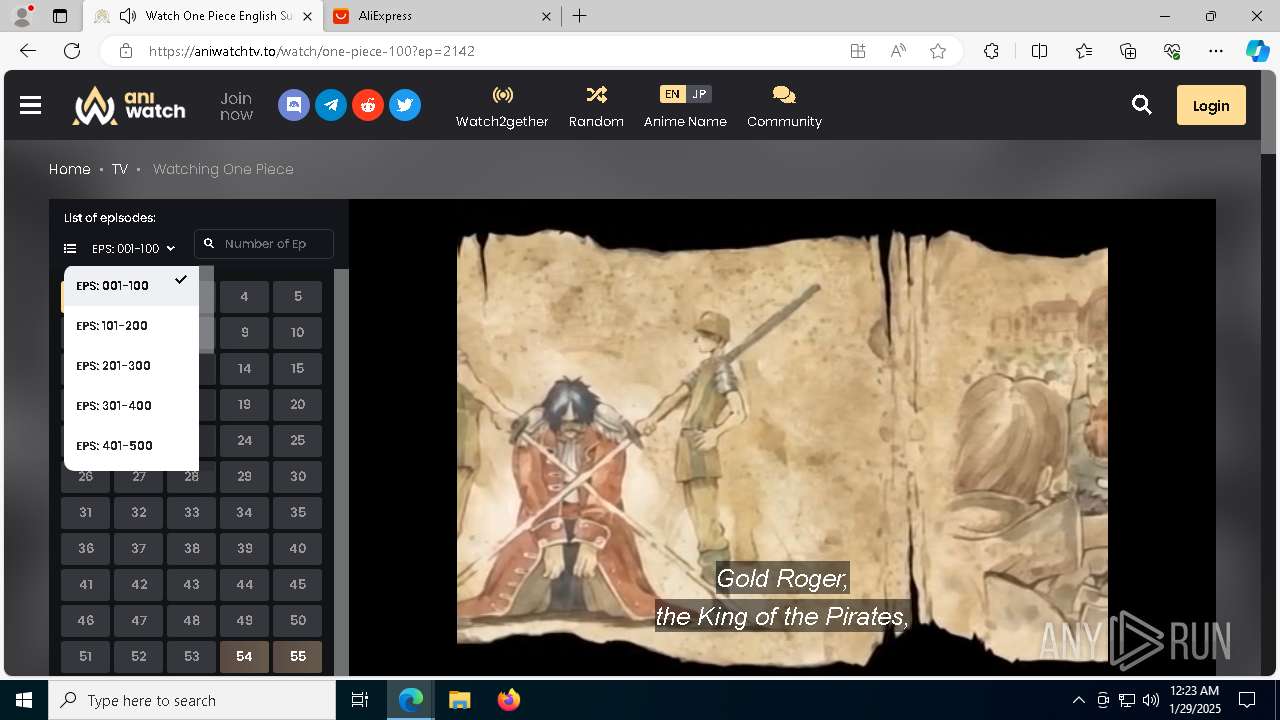Open Favorites list
This screenshot has height=720, width=1280.
[1084, 51]
